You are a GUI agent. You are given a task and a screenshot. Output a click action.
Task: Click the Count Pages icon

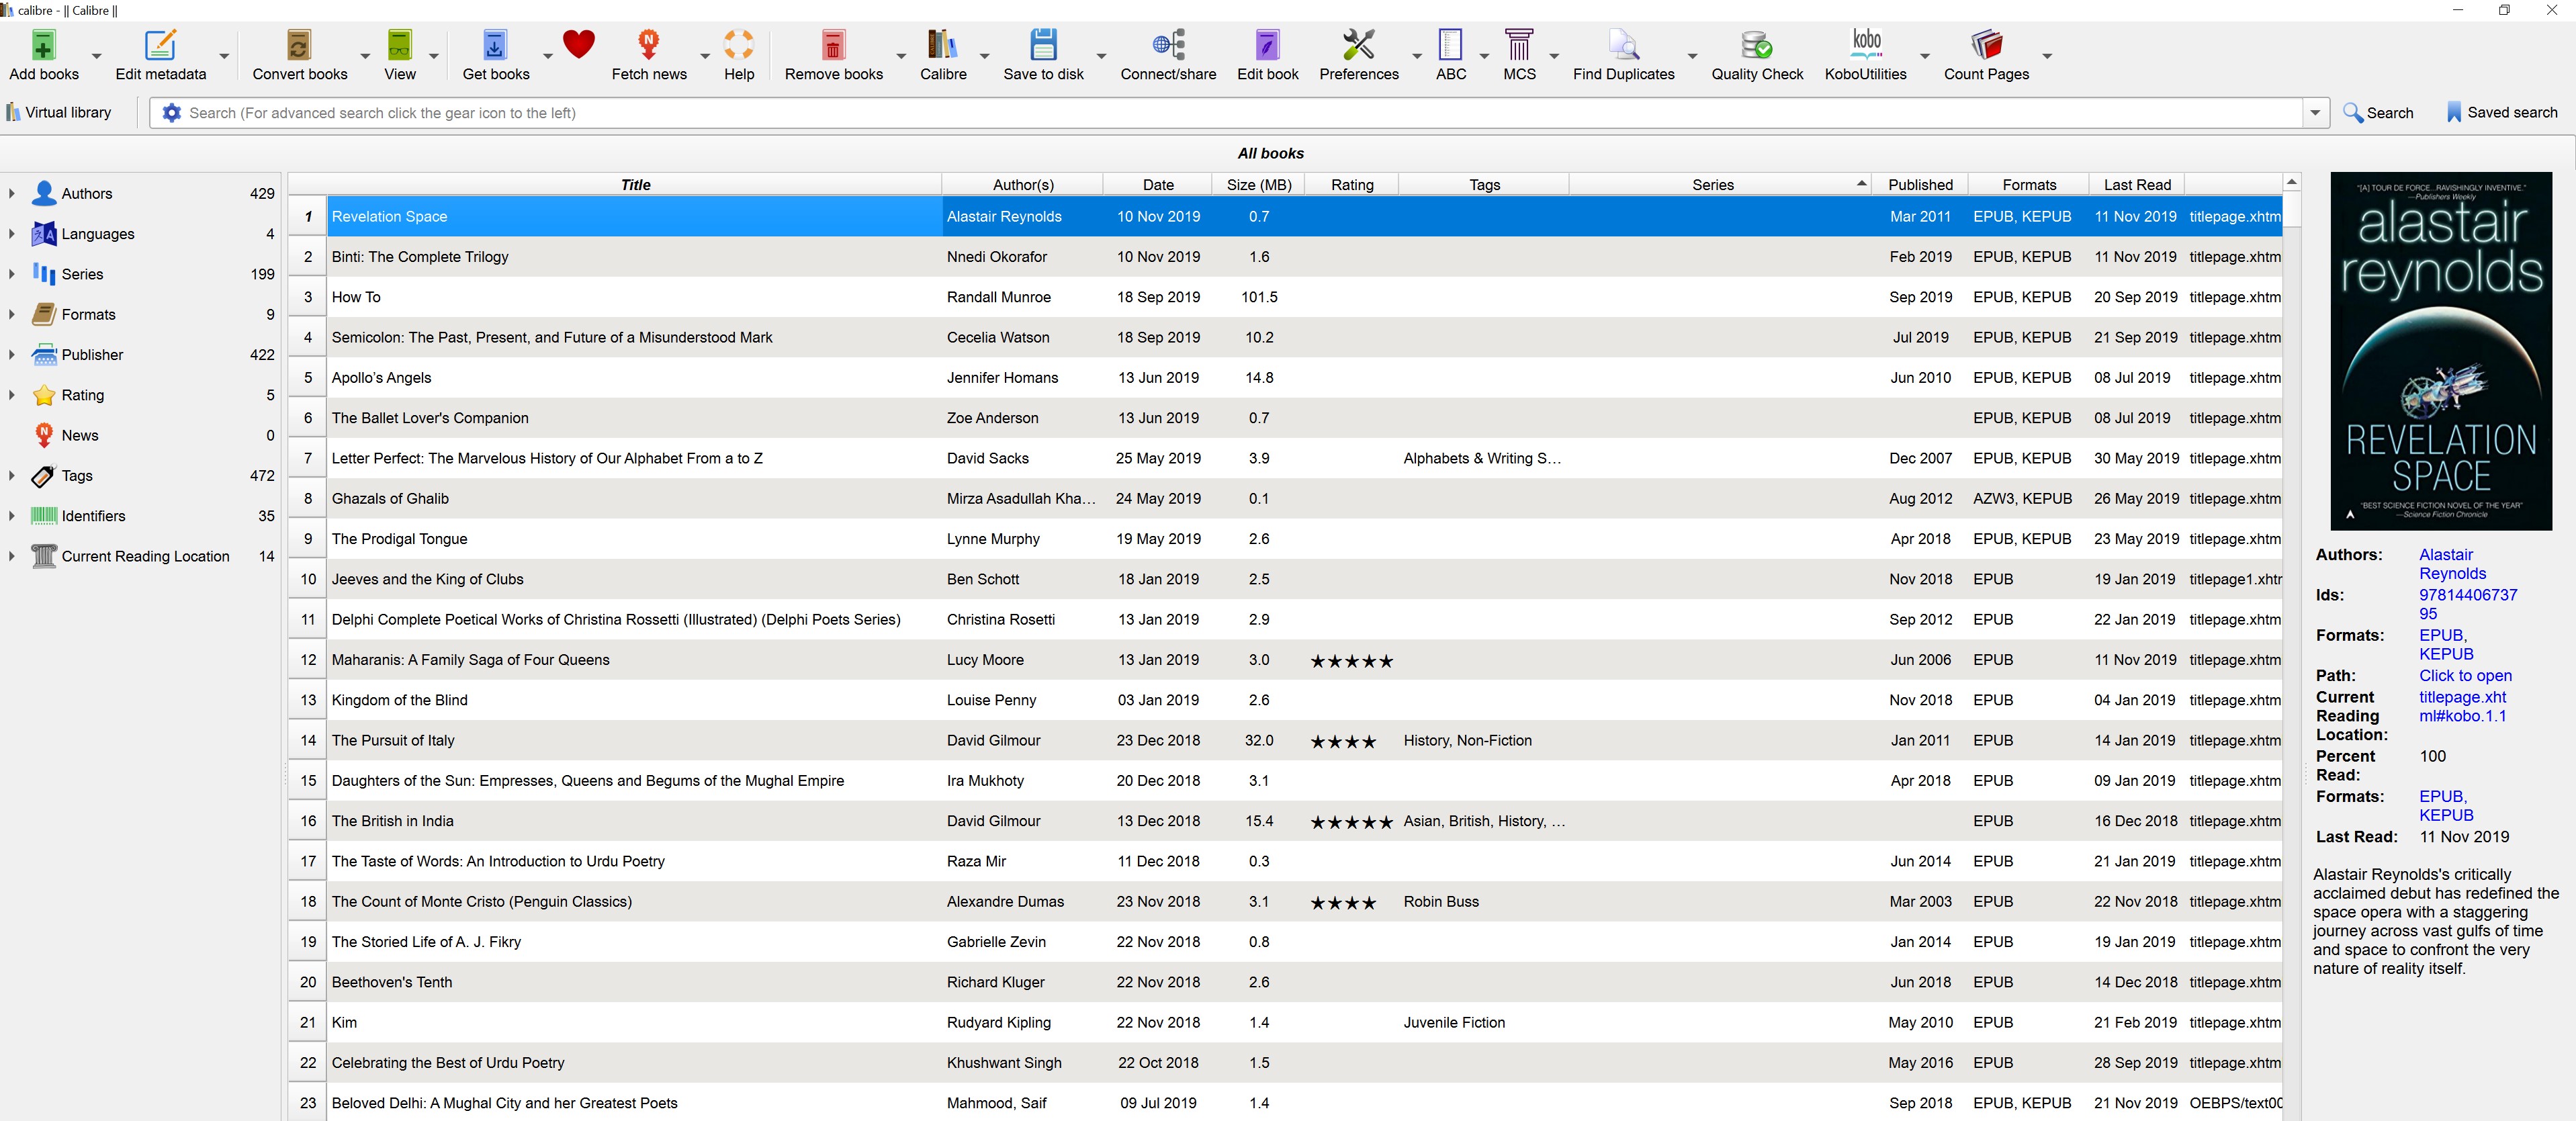(x=1986, y=46)
